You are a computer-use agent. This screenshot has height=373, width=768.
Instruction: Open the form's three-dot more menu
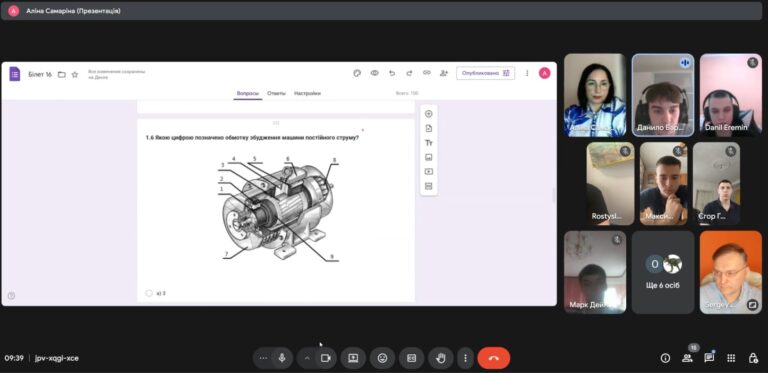[527, 73]
